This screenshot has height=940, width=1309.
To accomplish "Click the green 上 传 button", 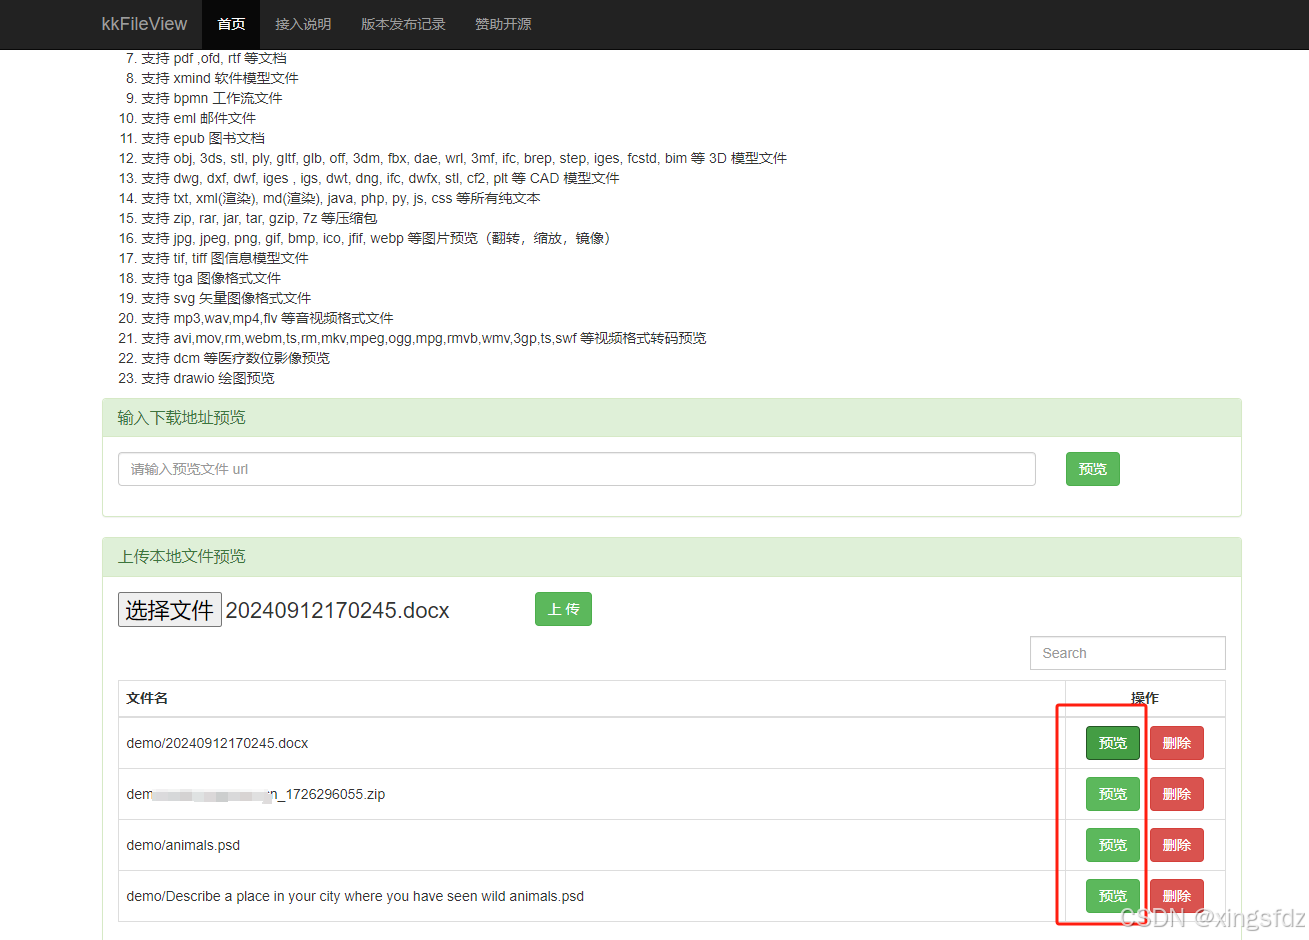I will click(563, 609).
